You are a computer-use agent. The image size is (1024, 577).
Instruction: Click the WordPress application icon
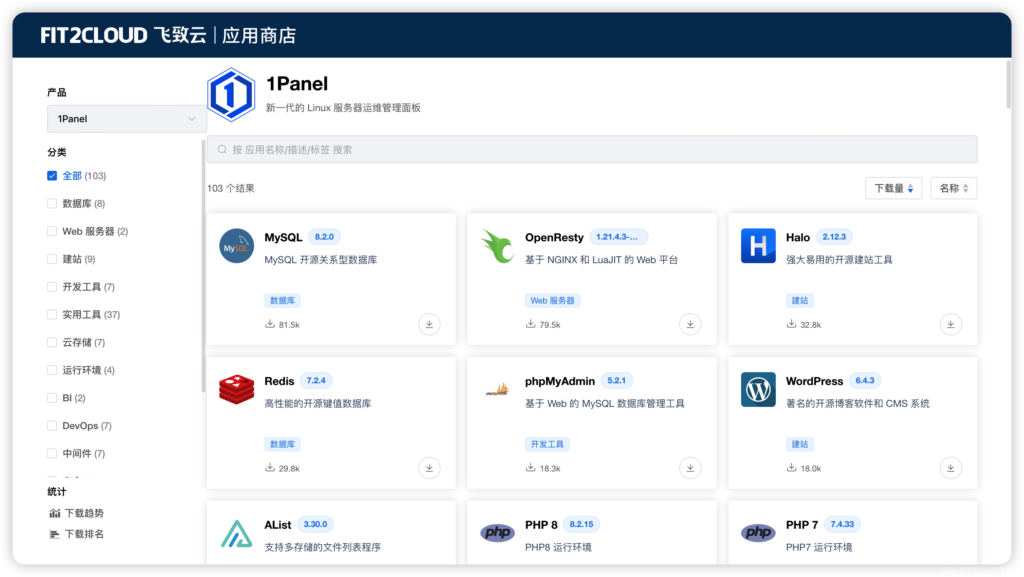pyautogui.click(x=757, y=390)
